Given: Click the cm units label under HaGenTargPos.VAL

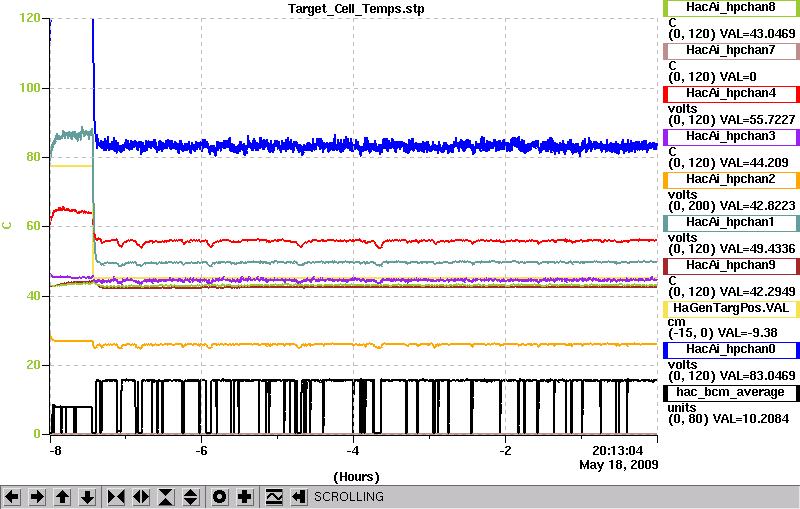Looking at the screenshot, I should pyautogui.click(x=677, y=322).
